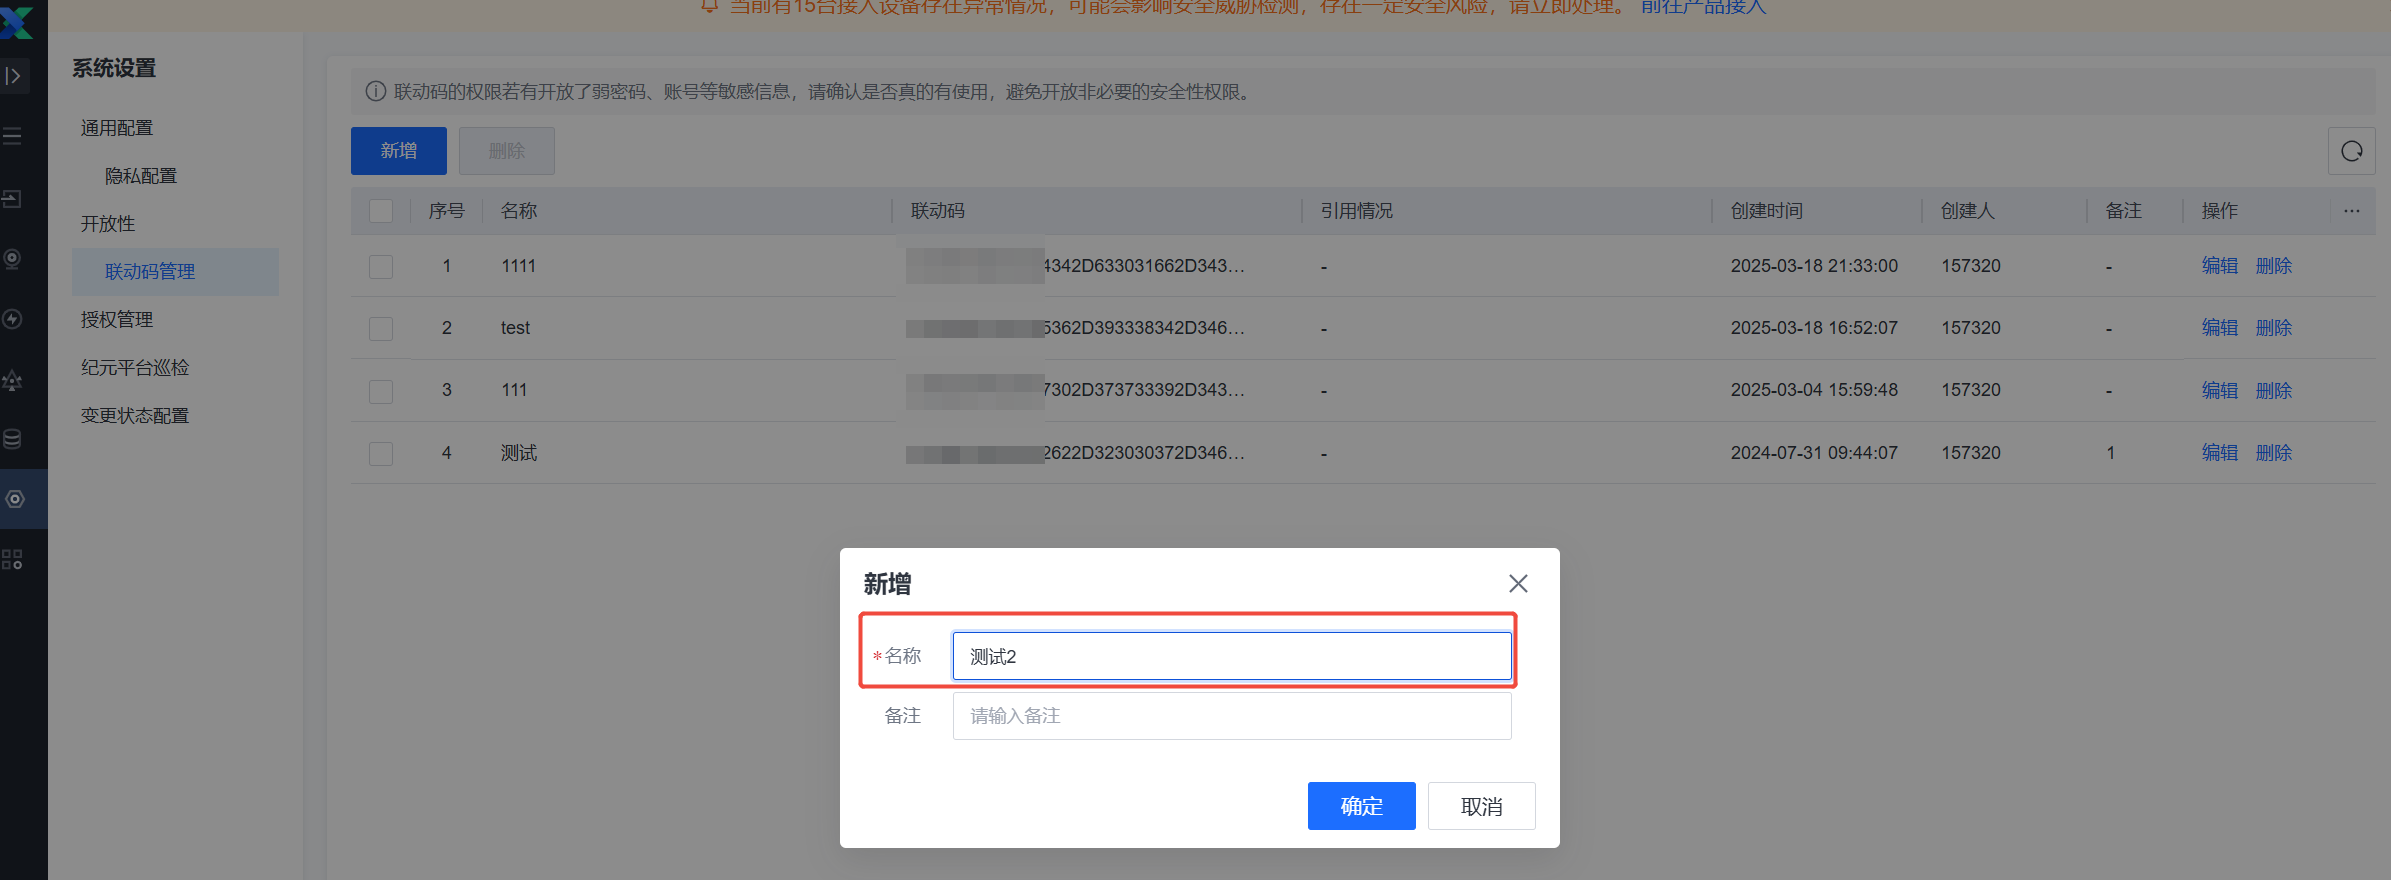
Task: Open the webcam-shaped sidebar icon
Action: point(13,259)
